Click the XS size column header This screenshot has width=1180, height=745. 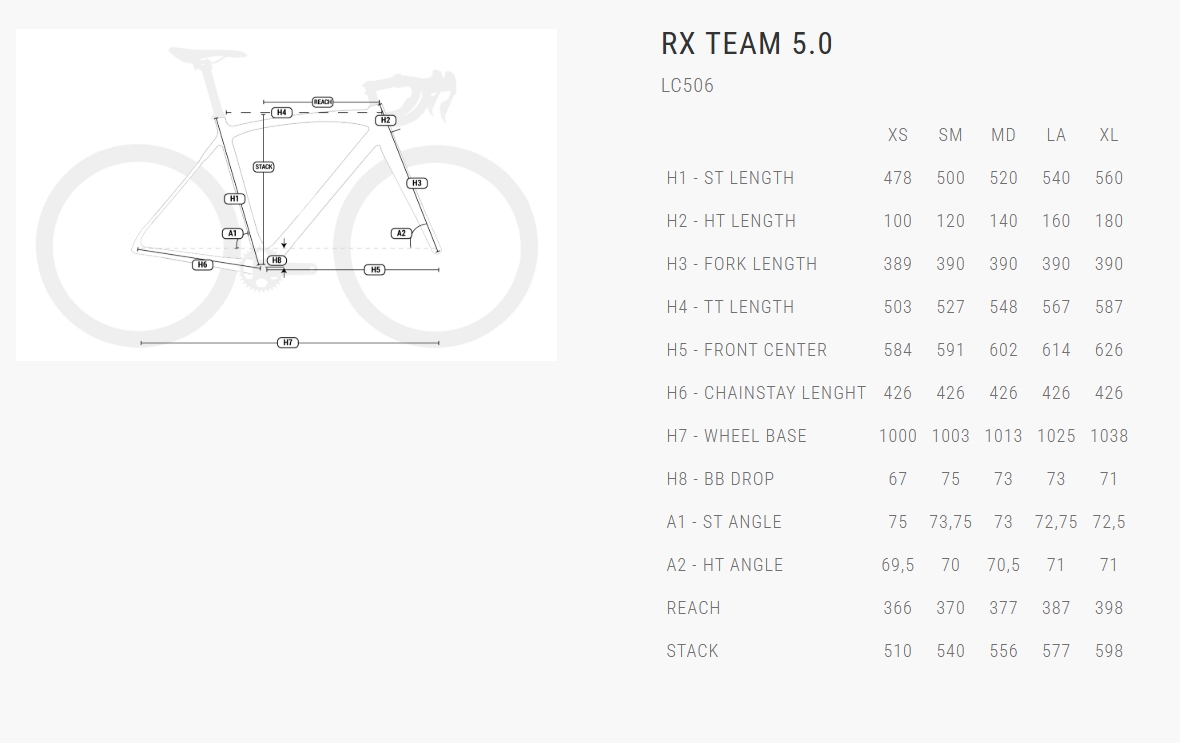(x=898, y=135)
